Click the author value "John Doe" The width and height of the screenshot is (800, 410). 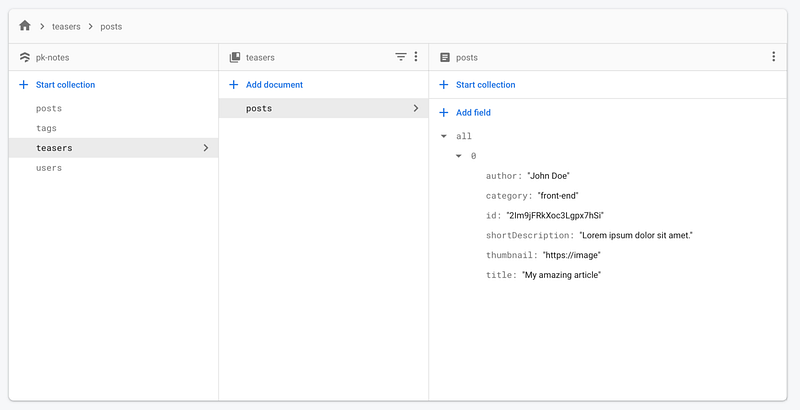(548, 176)
